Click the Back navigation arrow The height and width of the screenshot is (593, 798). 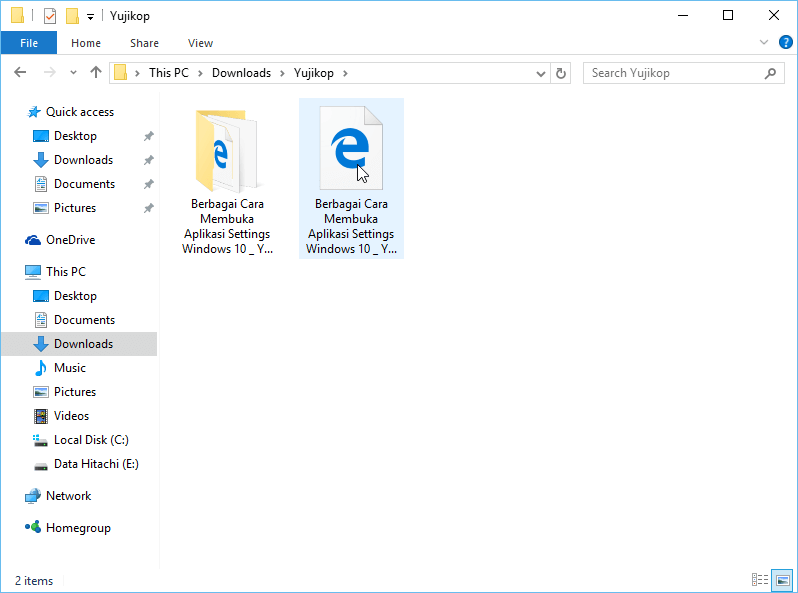(20, 73)
